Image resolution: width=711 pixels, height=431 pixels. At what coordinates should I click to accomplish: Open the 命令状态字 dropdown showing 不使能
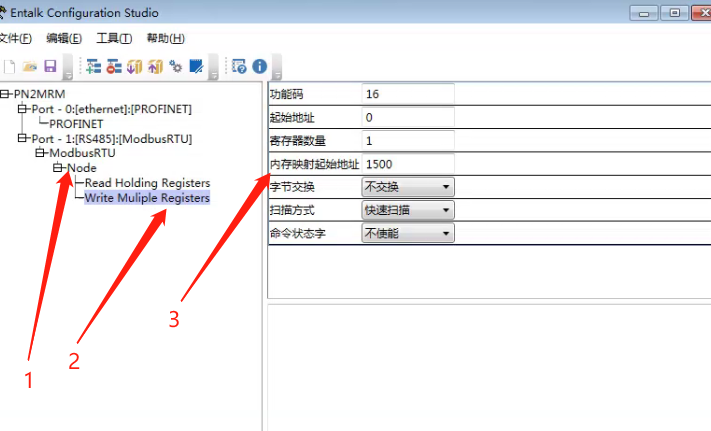coord(408,233)
